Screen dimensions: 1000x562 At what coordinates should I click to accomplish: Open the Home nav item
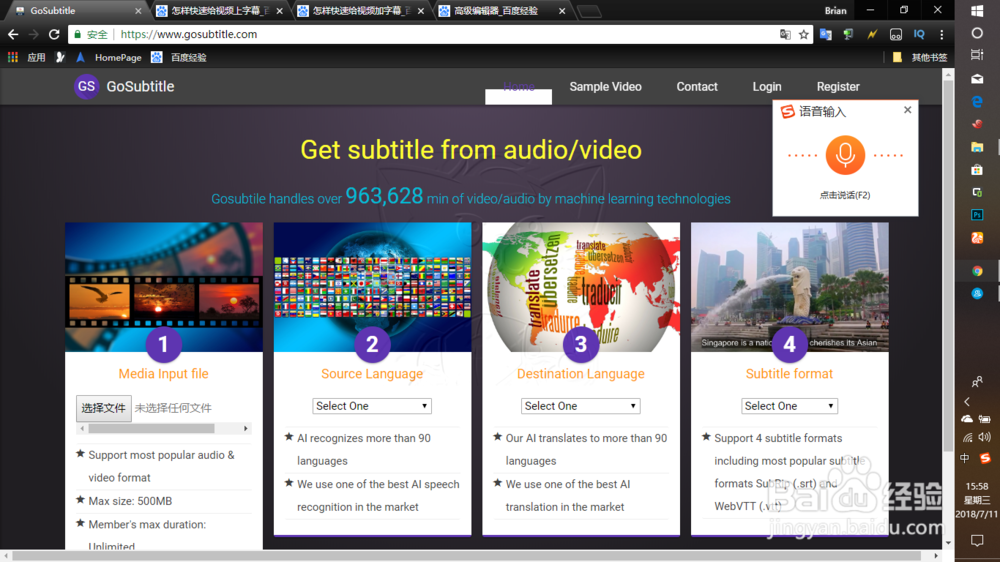click(x=518, y=87)
